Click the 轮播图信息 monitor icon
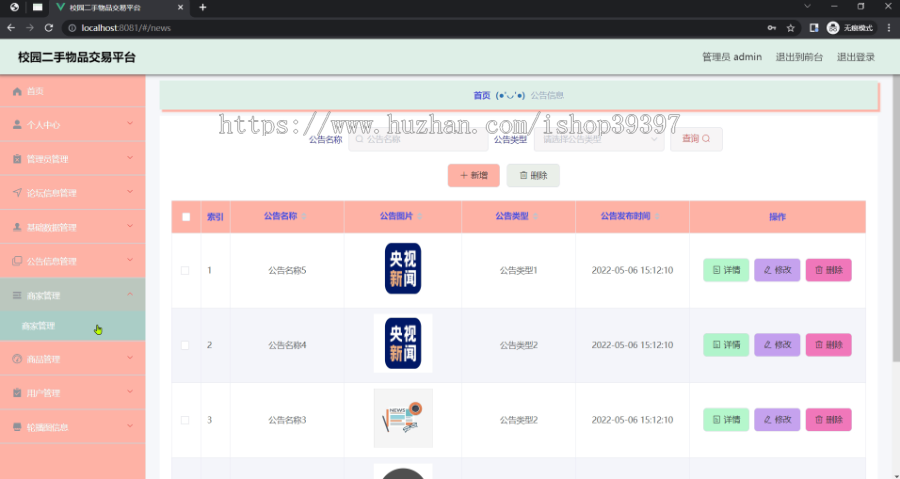This screenshot has height=479, width=900. tap(17, 427)
